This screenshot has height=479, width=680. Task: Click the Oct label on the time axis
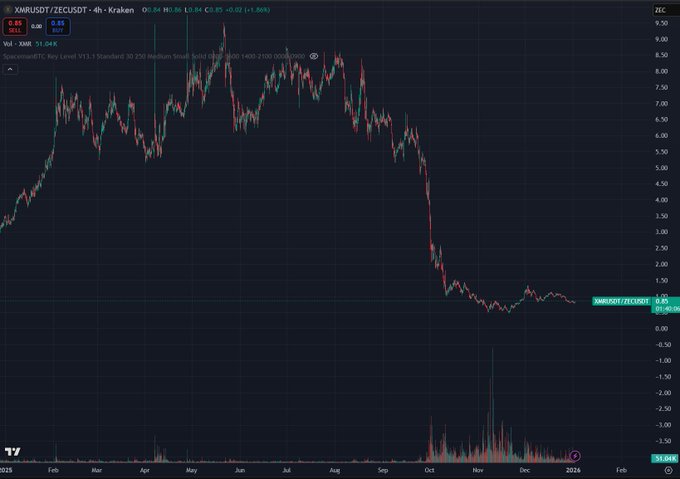coord(429,470)
